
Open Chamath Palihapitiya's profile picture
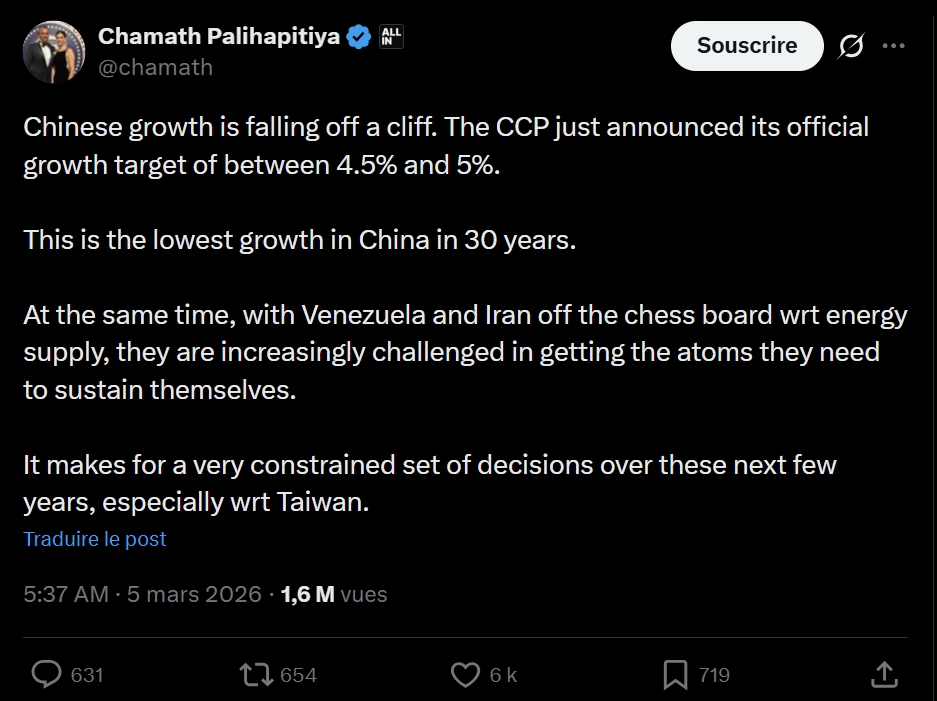click(54, 52)
